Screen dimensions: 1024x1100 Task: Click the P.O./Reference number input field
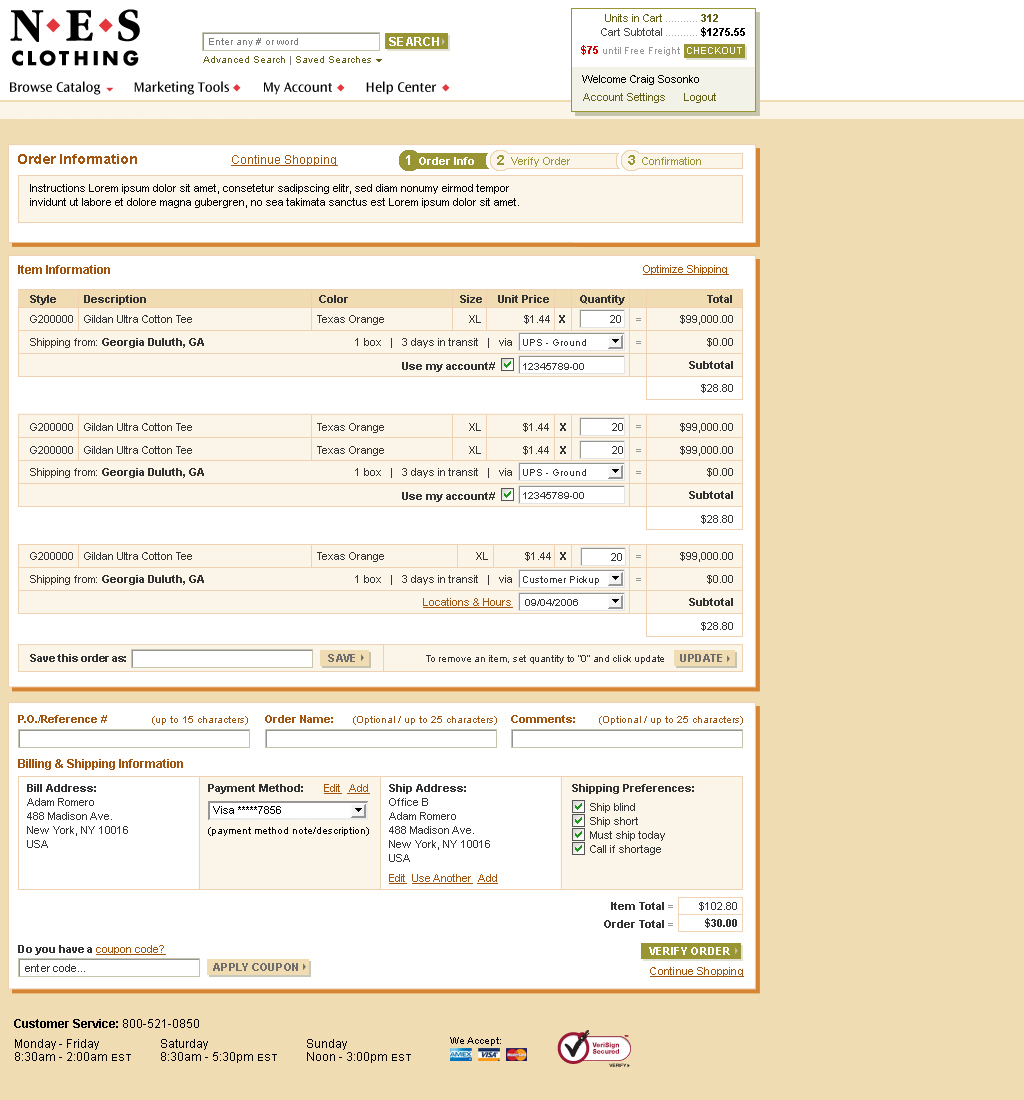[x=134, y=739]
